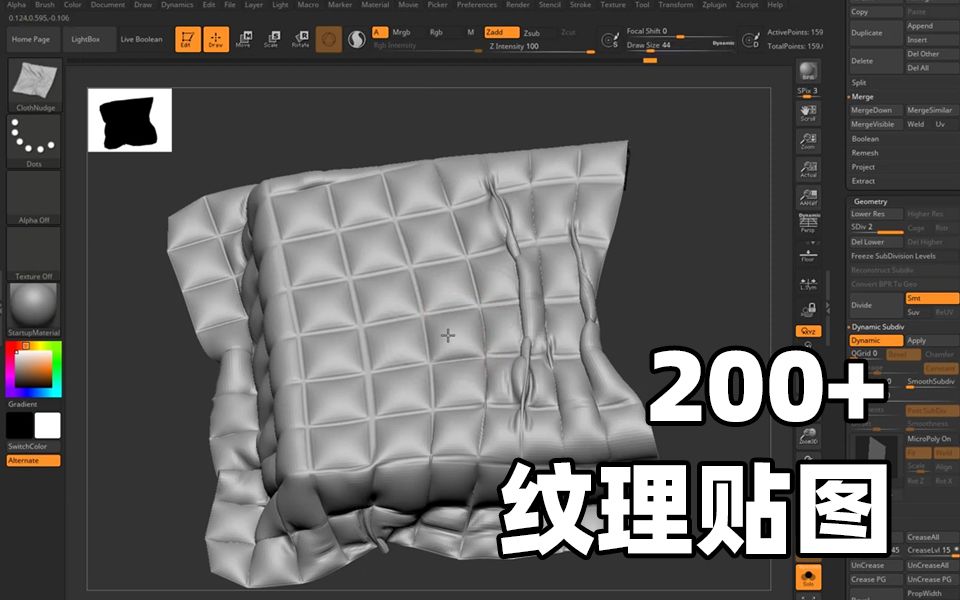Collapse the Geometry section header
960x600 pixels.
(870, 201)
